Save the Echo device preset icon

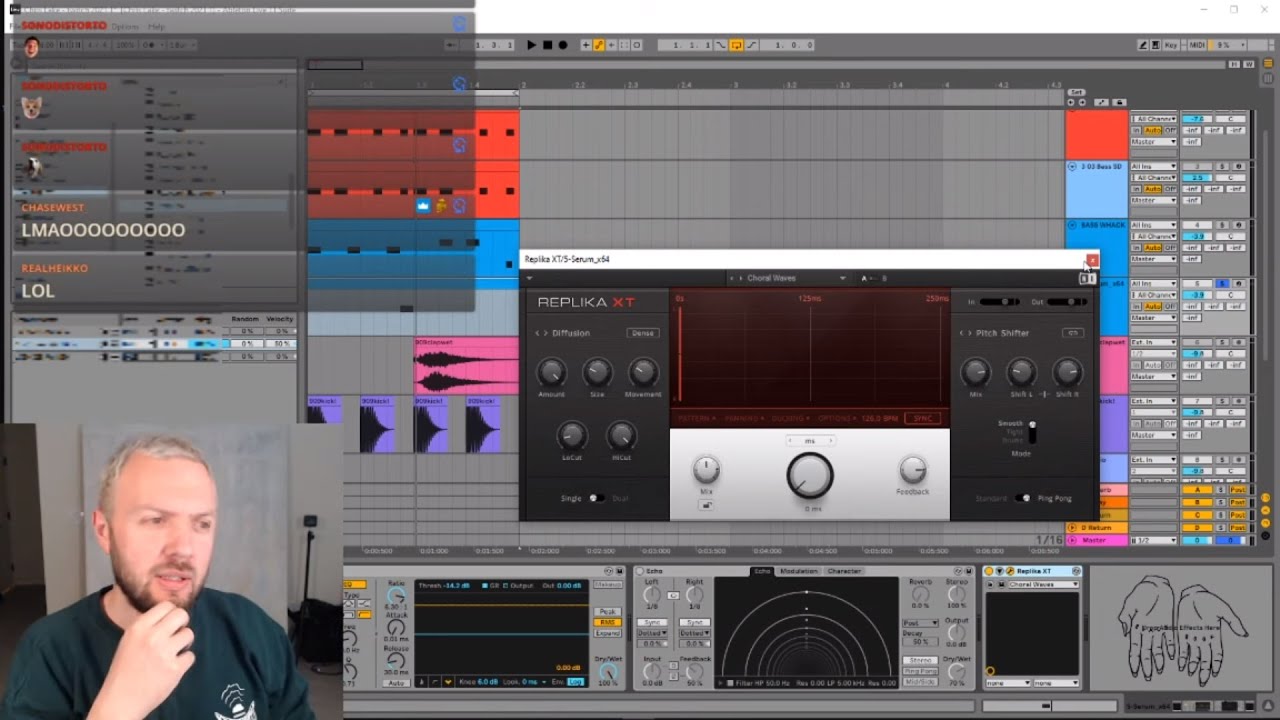coord(969,571)
